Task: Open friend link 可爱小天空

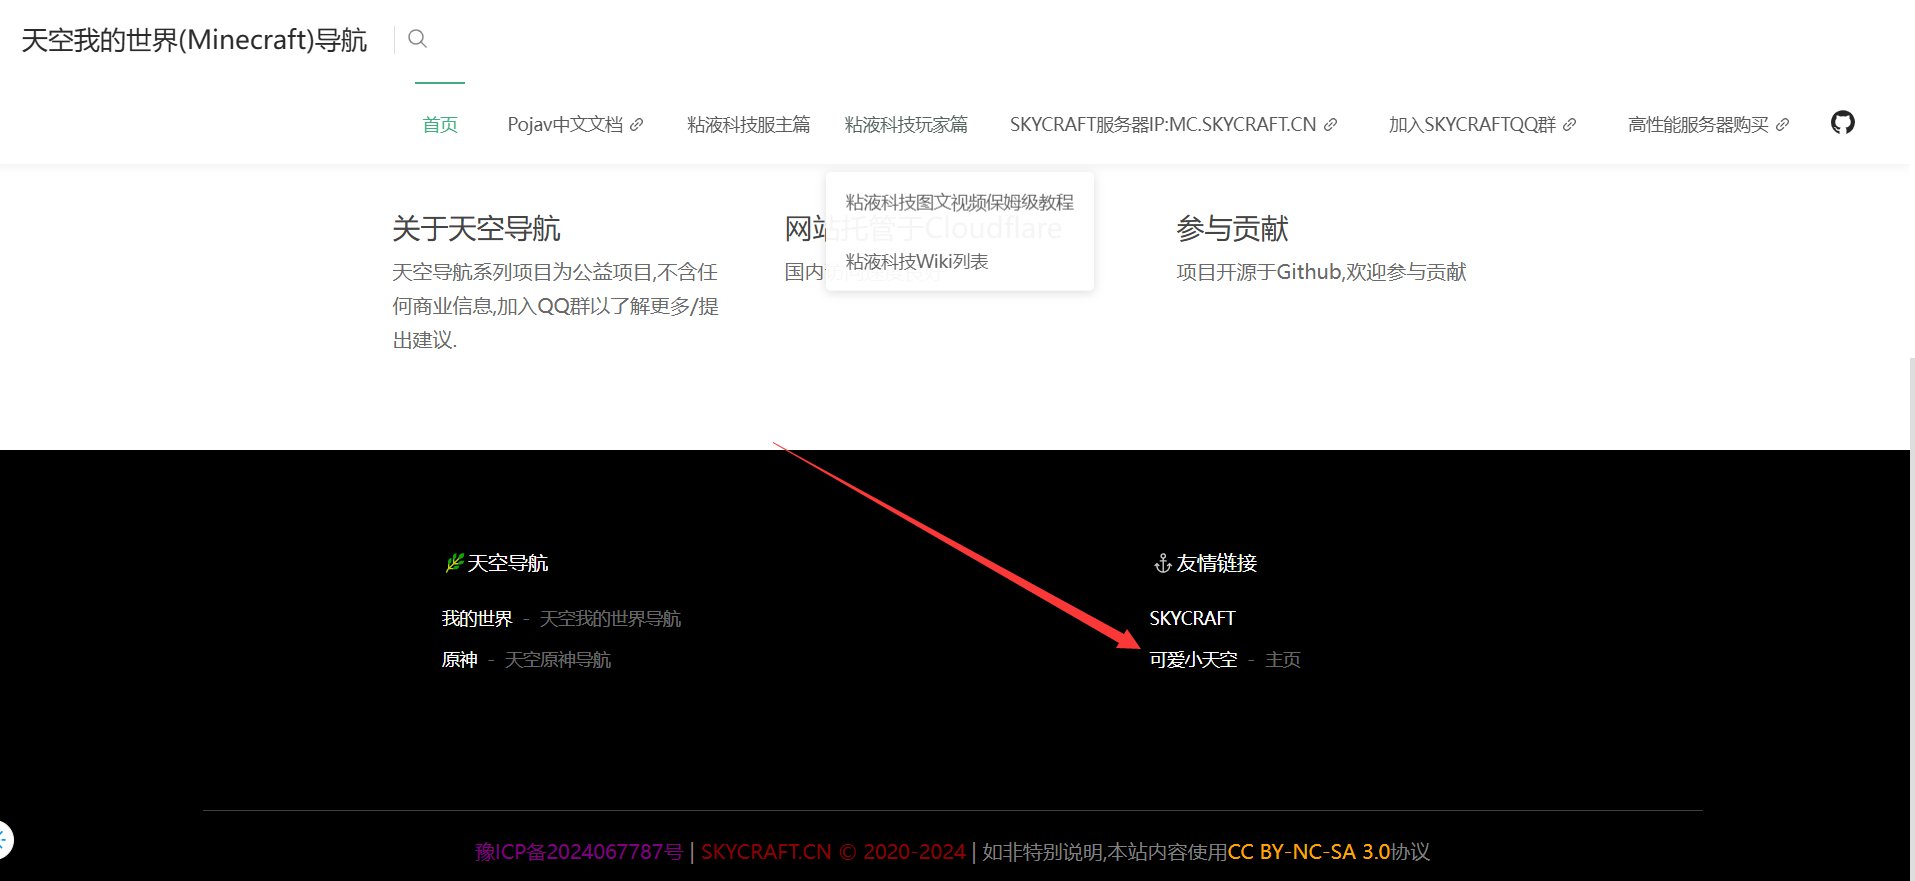Action: coord(1193,660)
